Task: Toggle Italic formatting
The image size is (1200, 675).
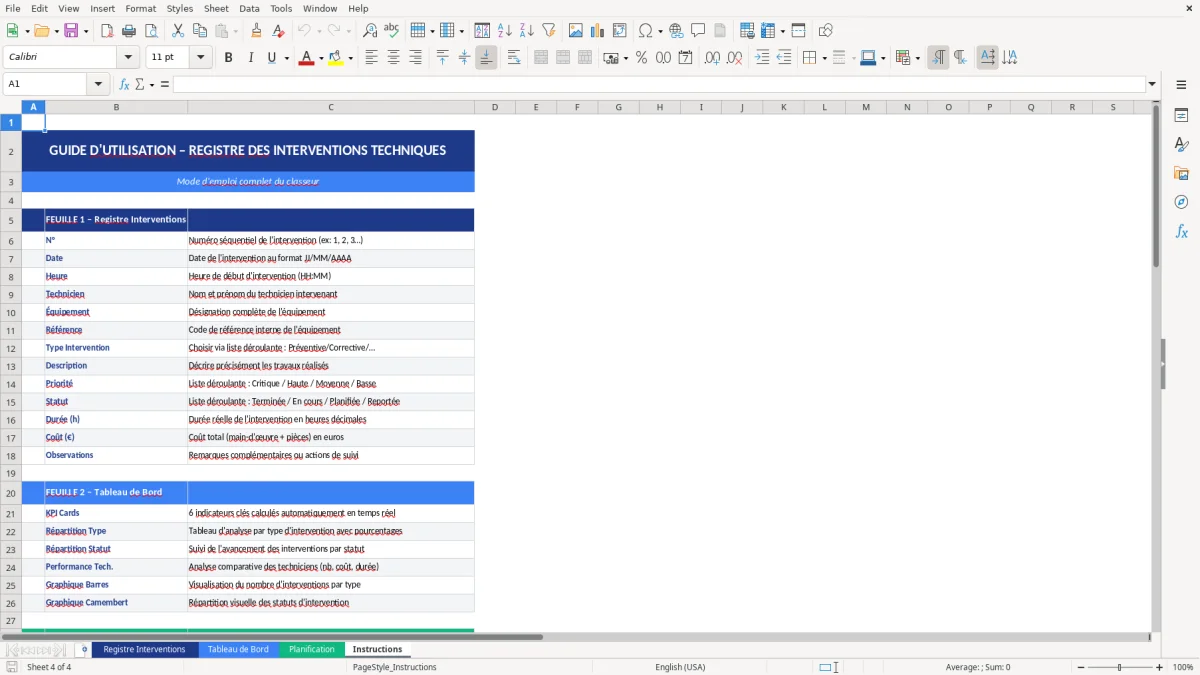Action: [250, 58]
